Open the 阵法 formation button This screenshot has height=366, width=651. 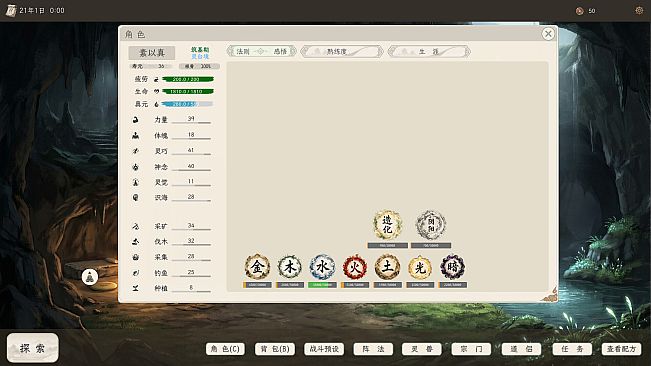pyautogui.click(x=373, y=349)
